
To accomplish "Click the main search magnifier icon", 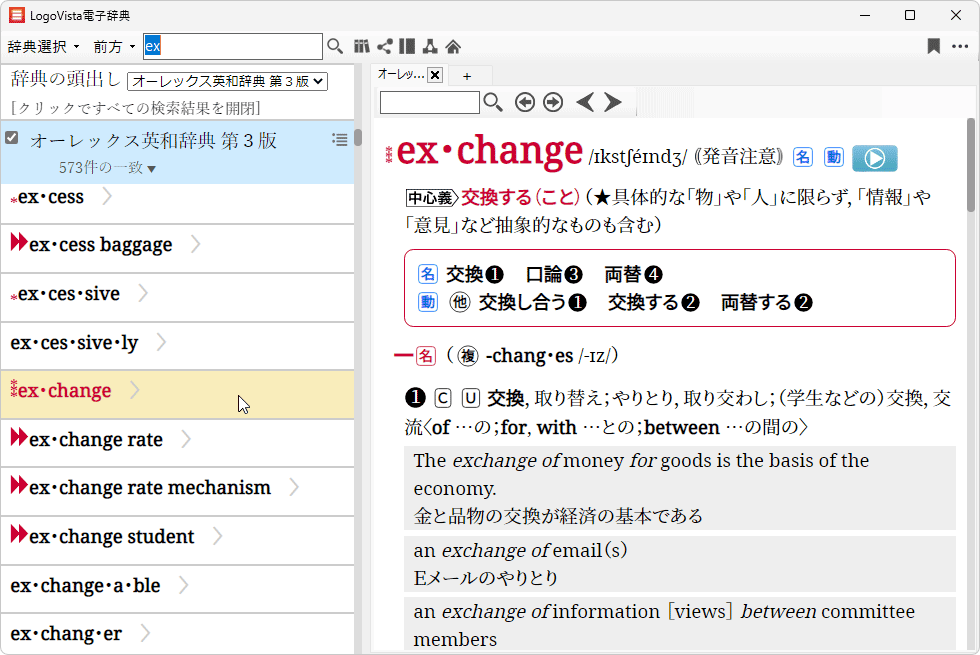I will (335, 46).
